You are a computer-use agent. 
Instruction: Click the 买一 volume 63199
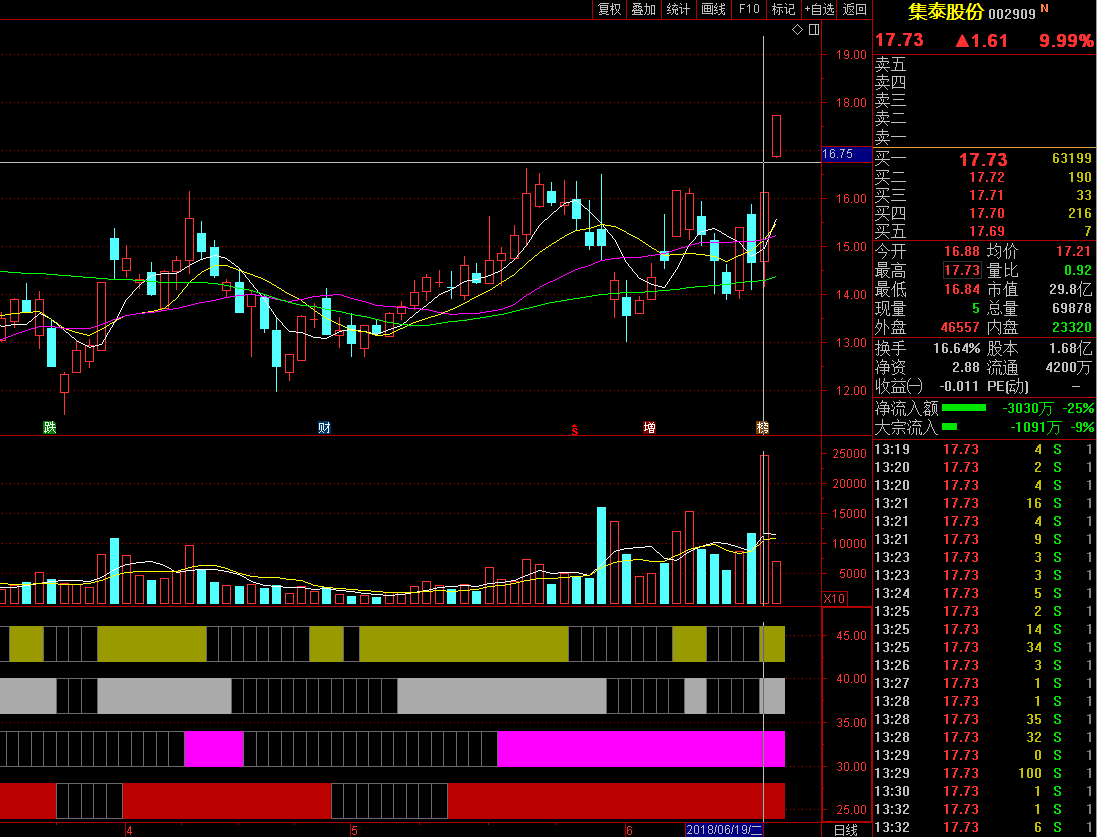pos(1071,159)
